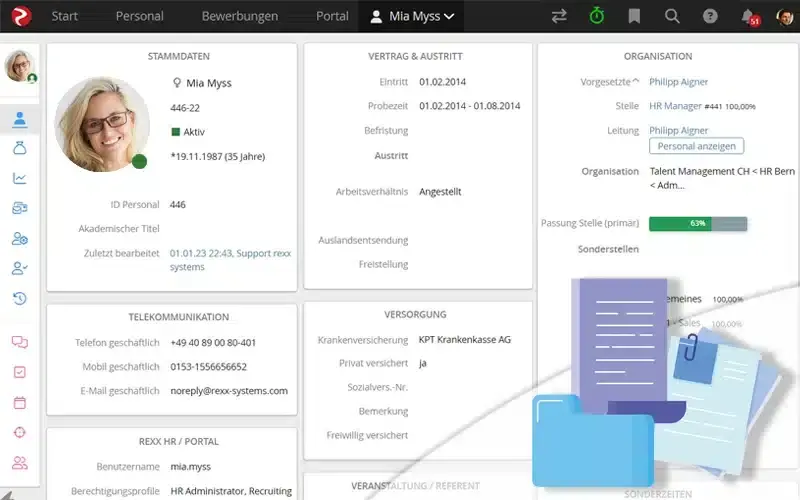Open the help question mark icon
This screenshot has width=800, height=500.
click(710, 16)
